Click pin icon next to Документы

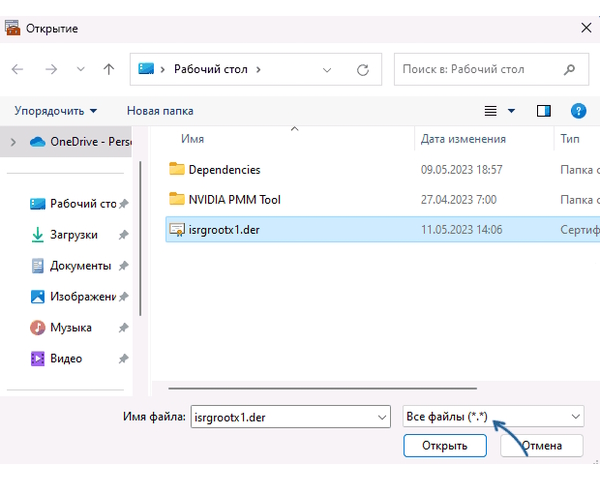click(123, 266)
